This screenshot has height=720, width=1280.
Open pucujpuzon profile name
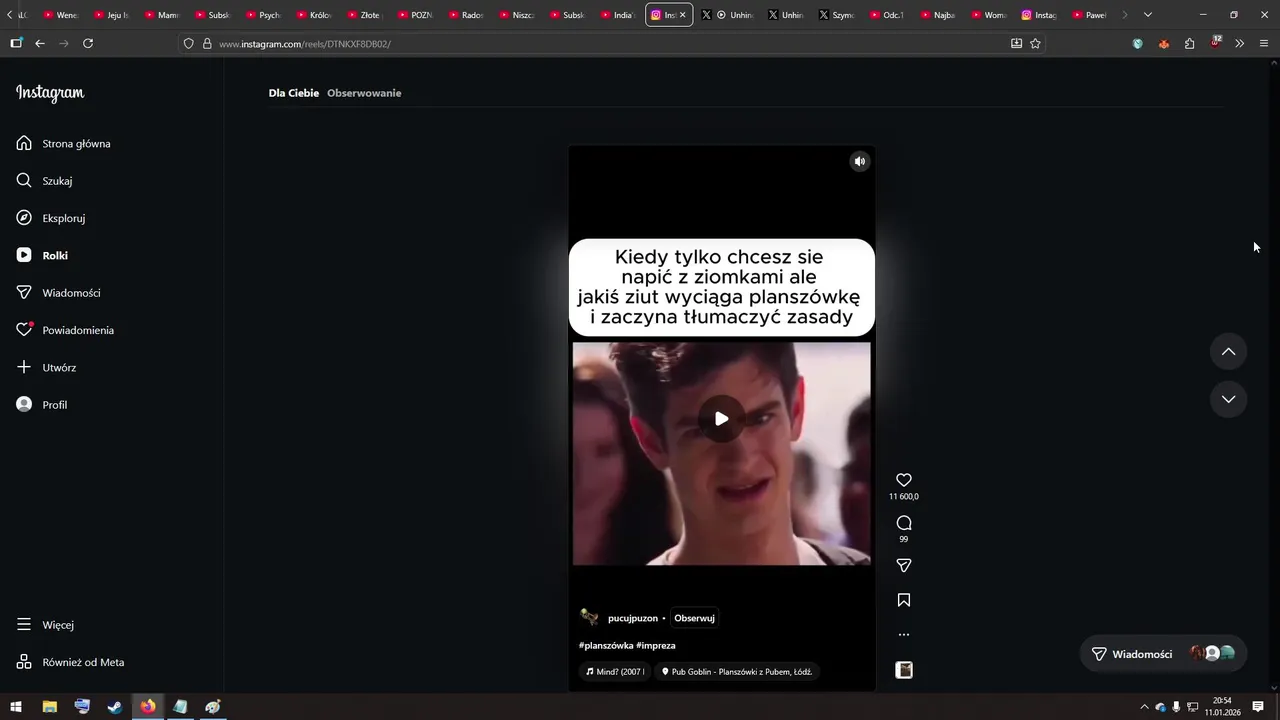click(x=633, y=618)
